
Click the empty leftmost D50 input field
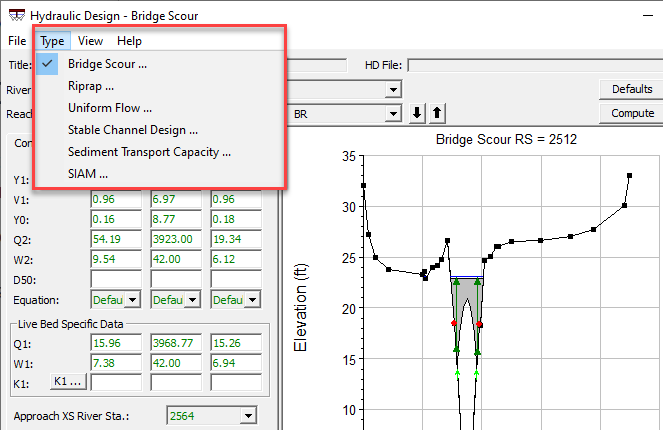tap(116, 278)
